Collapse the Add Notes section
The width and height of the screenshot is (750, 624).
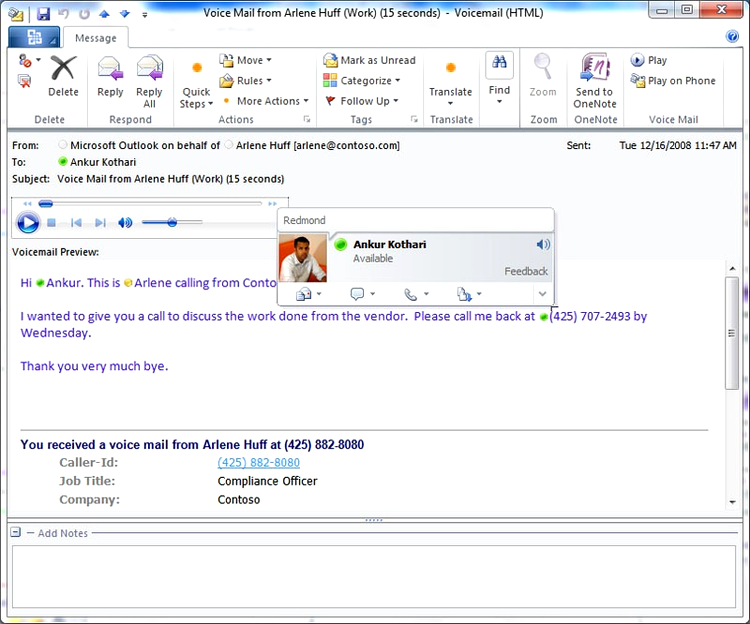coord(15,532)
